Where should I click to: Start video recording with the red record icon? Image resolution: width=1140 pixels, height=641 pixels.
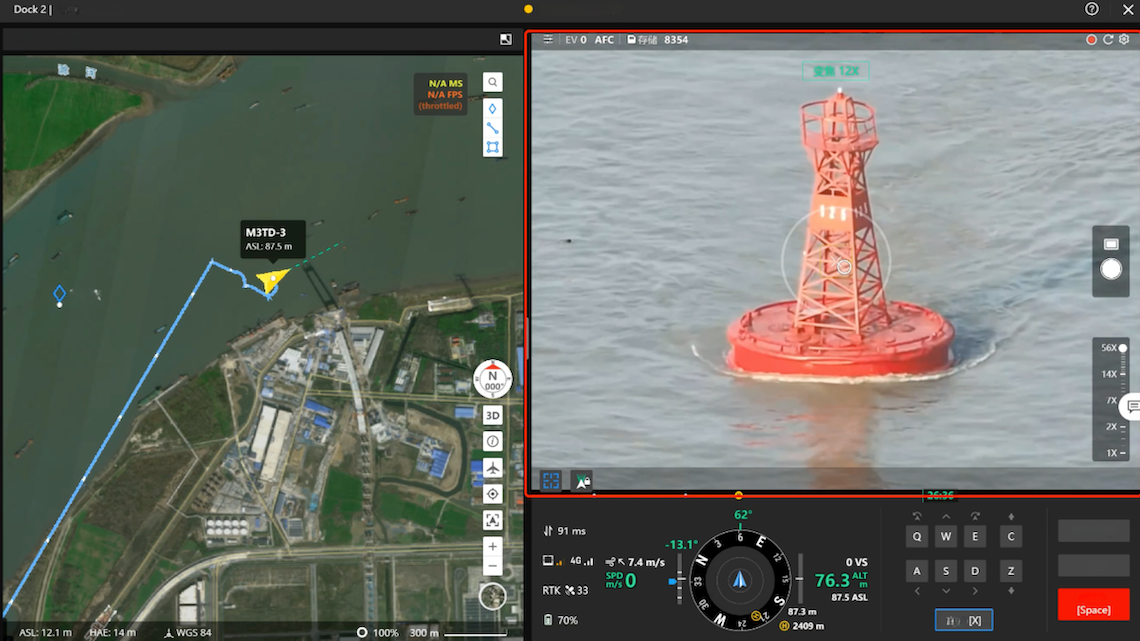coord(1091,39)
